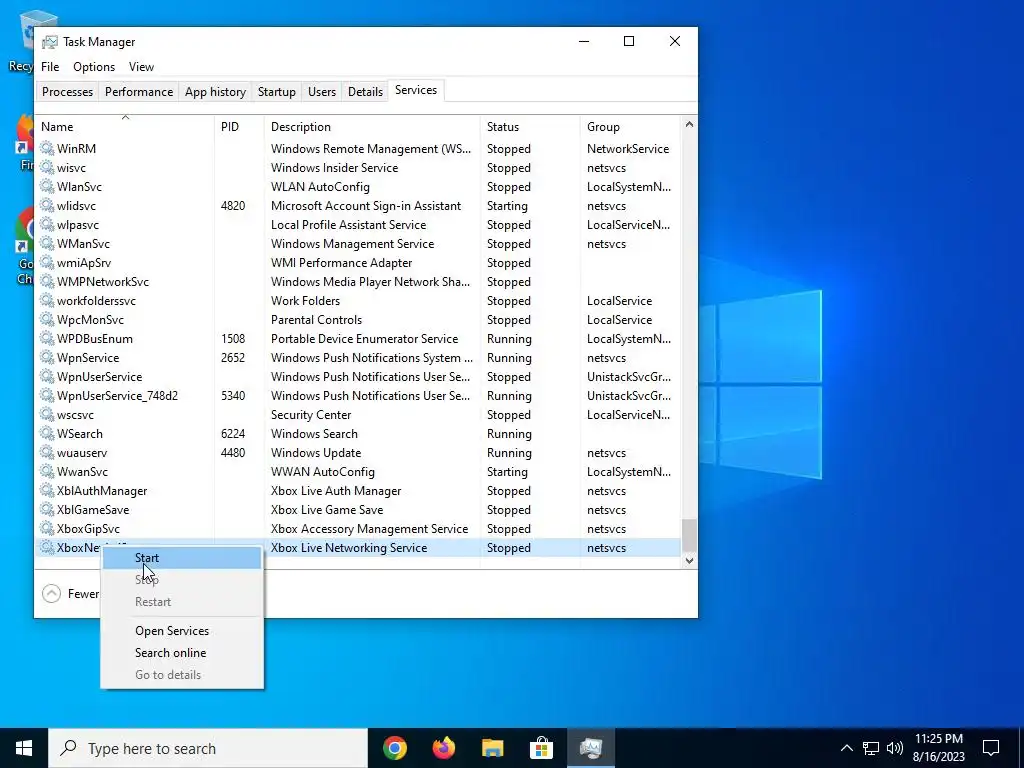
Task: Click gear icon beside WinRM service
Action: pyautogui.click(x=47, y=148)
